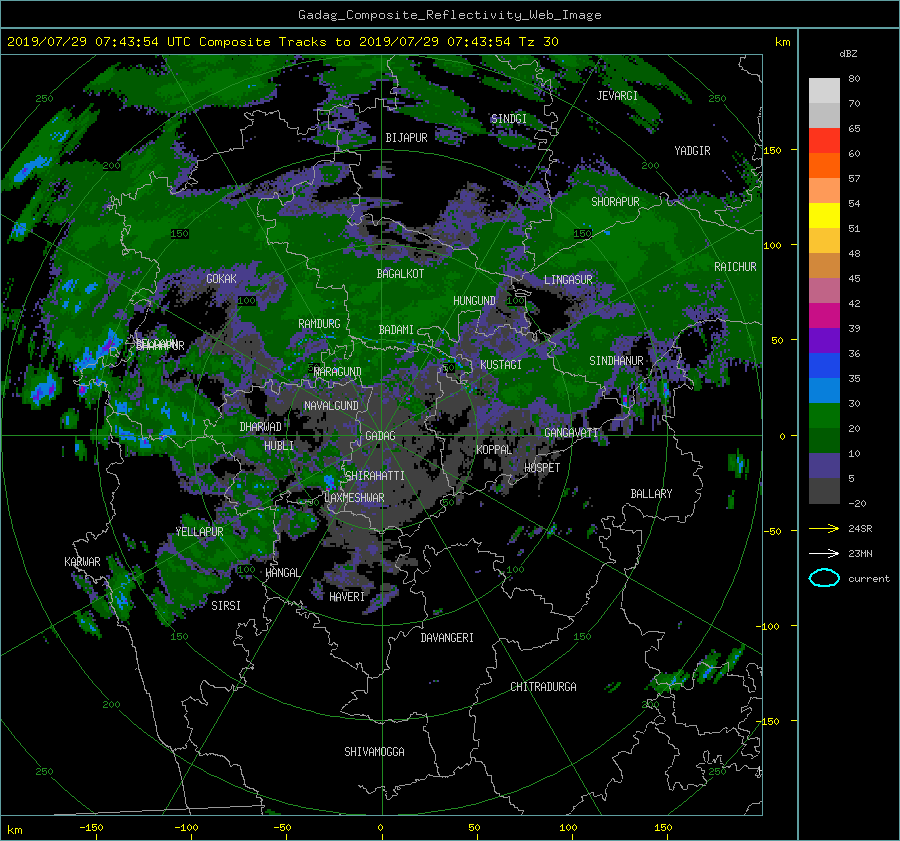Pick the purple 36-39 dBZ color swatch

pos(824,340)
